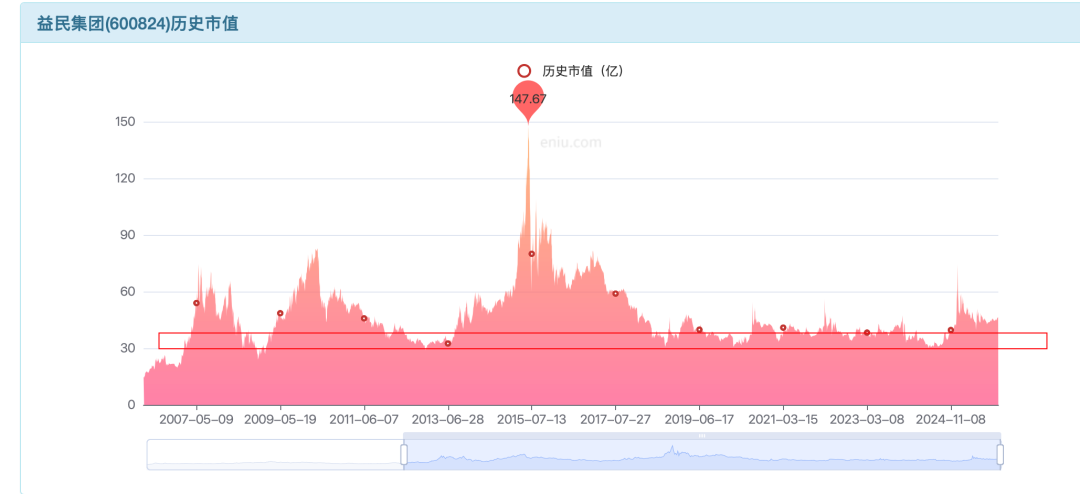The image size is (1080, 494).
Task: Click the 120 y-axis value label
Action: pos(126,178)
